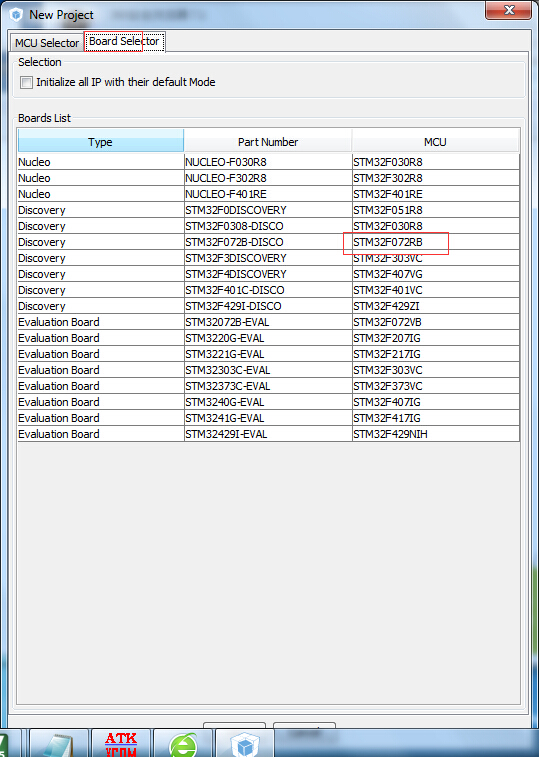
Task: Click the STM32F302R8 MCU cell
Action: 436,178
